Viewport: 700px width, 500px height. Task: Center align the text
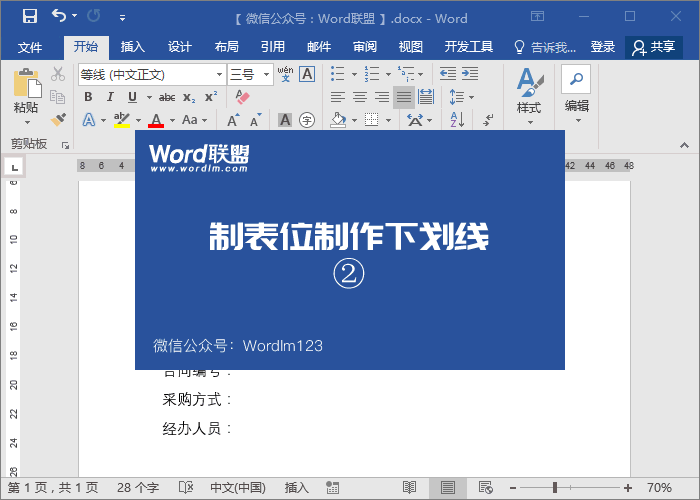pyautogui.click(x=360, y=97)
